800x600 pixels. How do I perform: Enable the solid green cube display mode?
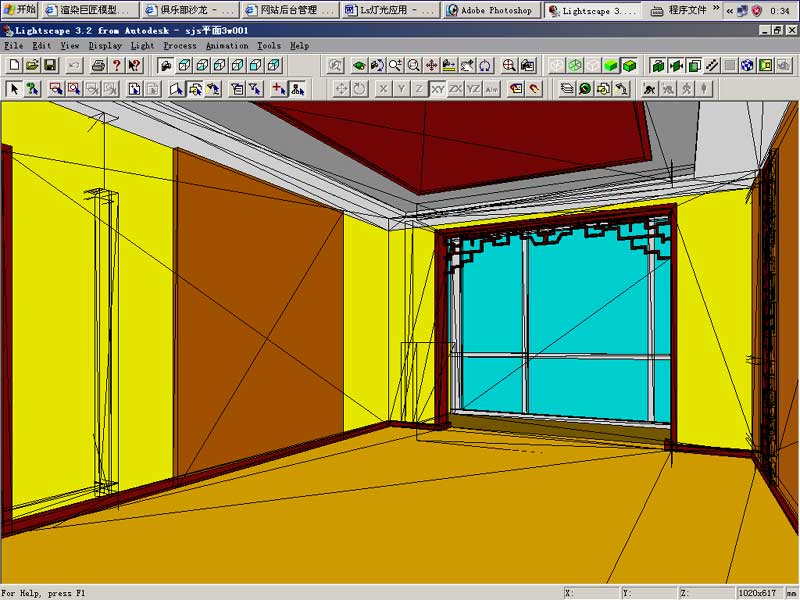point(629,65)
